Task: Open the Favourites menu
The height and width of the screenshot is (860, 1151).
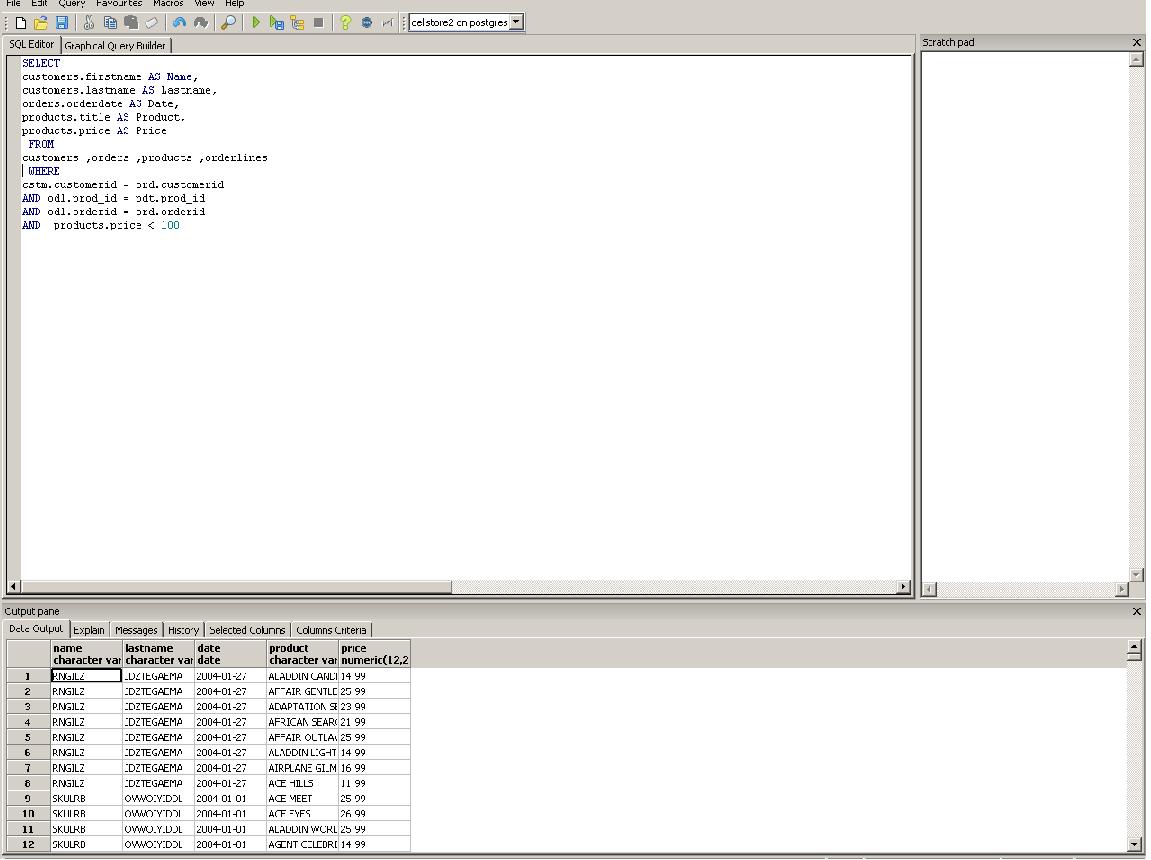Action: click(x=119, y=4)
